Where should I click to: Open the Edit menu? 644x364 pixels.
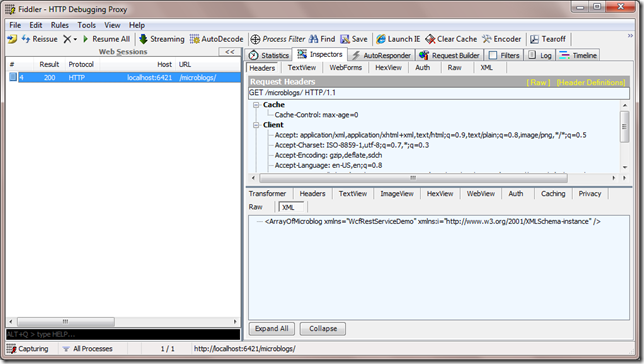pos(36,25)
